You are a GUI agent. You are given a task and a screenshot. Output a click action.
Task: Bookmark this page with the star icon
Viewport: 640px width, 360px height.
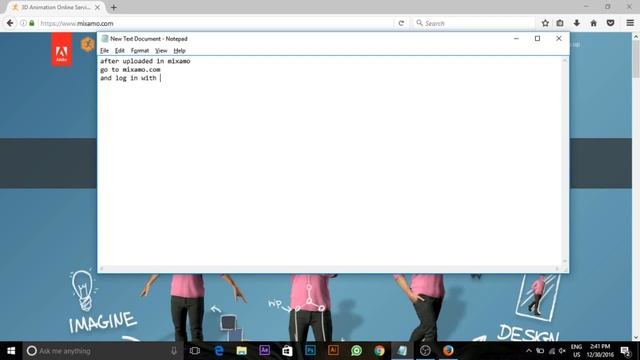coord(545,23)
